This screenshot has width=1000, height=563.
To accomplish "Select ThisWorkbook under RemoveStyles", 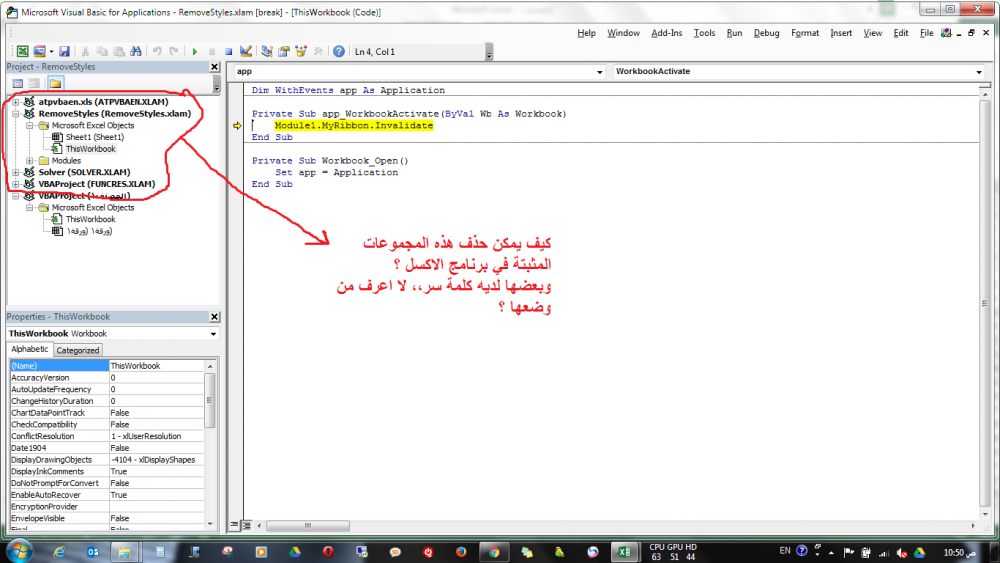I will point(91,149).
